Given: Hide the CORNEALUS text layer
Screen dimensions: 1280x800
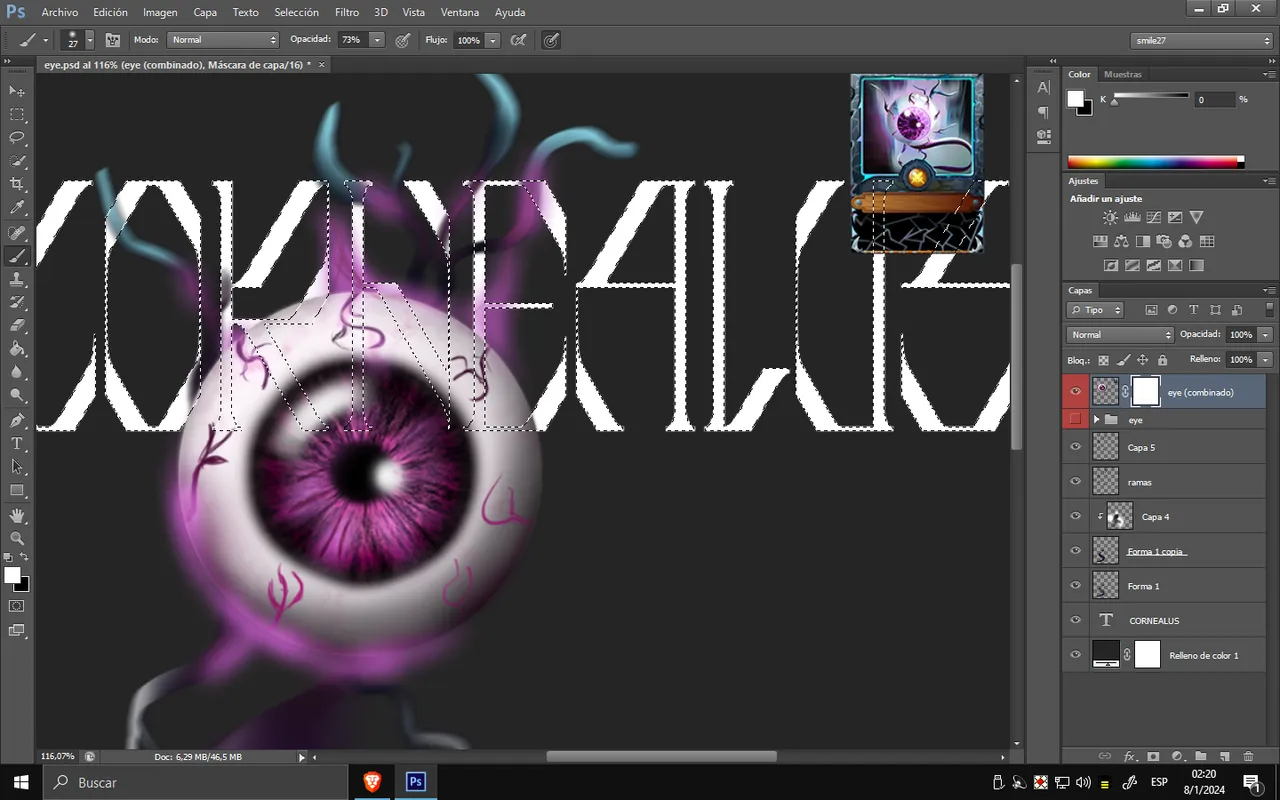Looking at the screenshot, I should (x=1076, y=620).
